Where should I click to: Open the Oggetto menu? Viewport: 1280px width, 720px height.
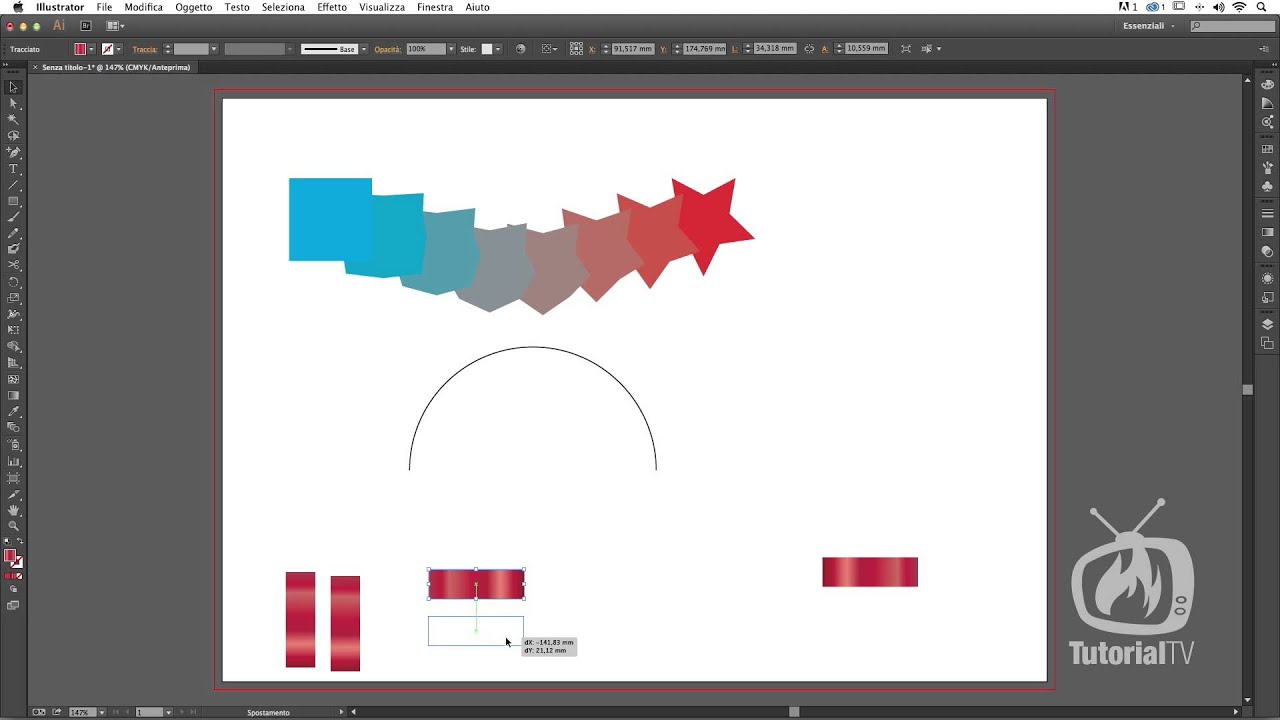tap(193, 7)
